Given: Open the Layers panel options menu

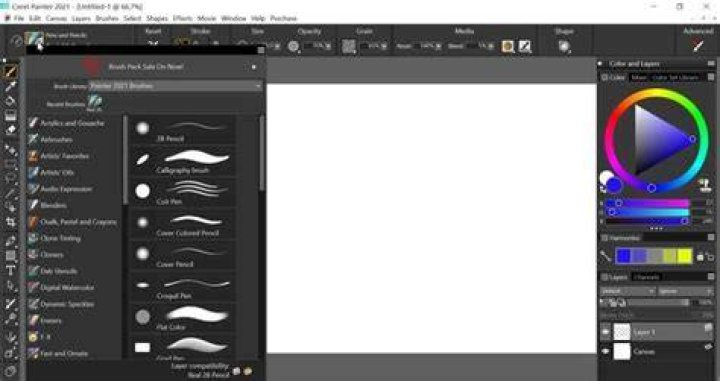Looking at the screenshot, I should coord(711,277).
